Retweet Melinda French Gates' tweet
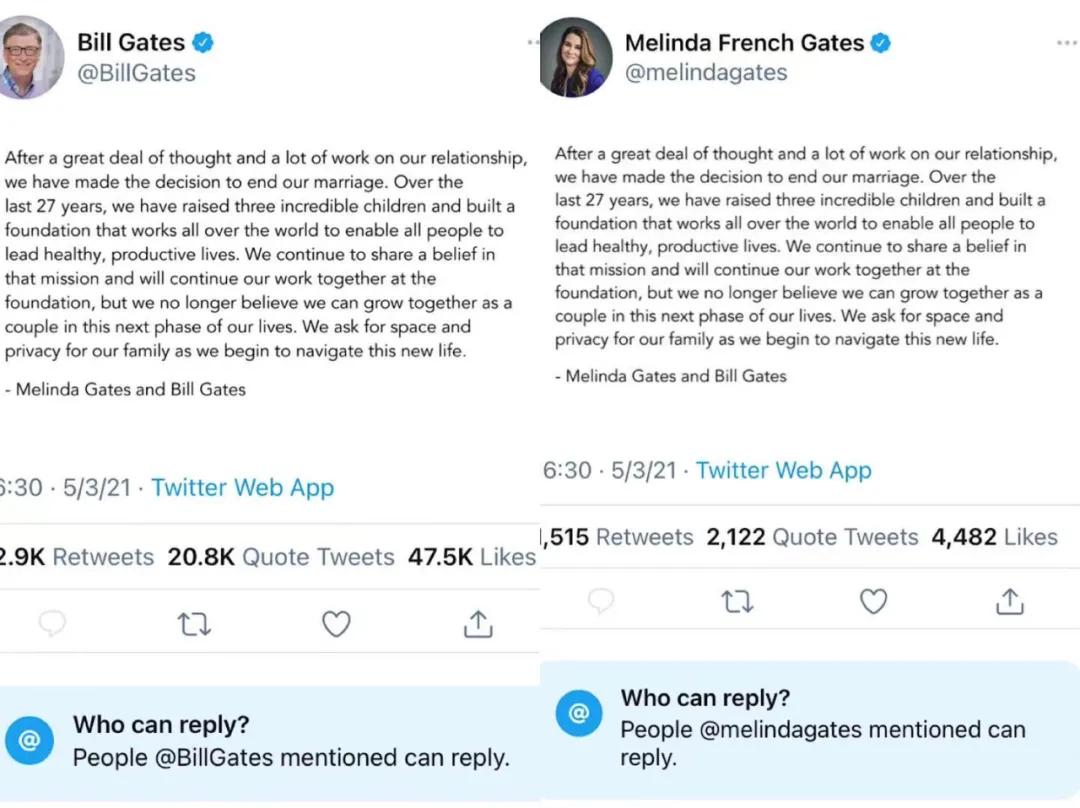Screen dimensions: 1080x808 tap(737, 601)
